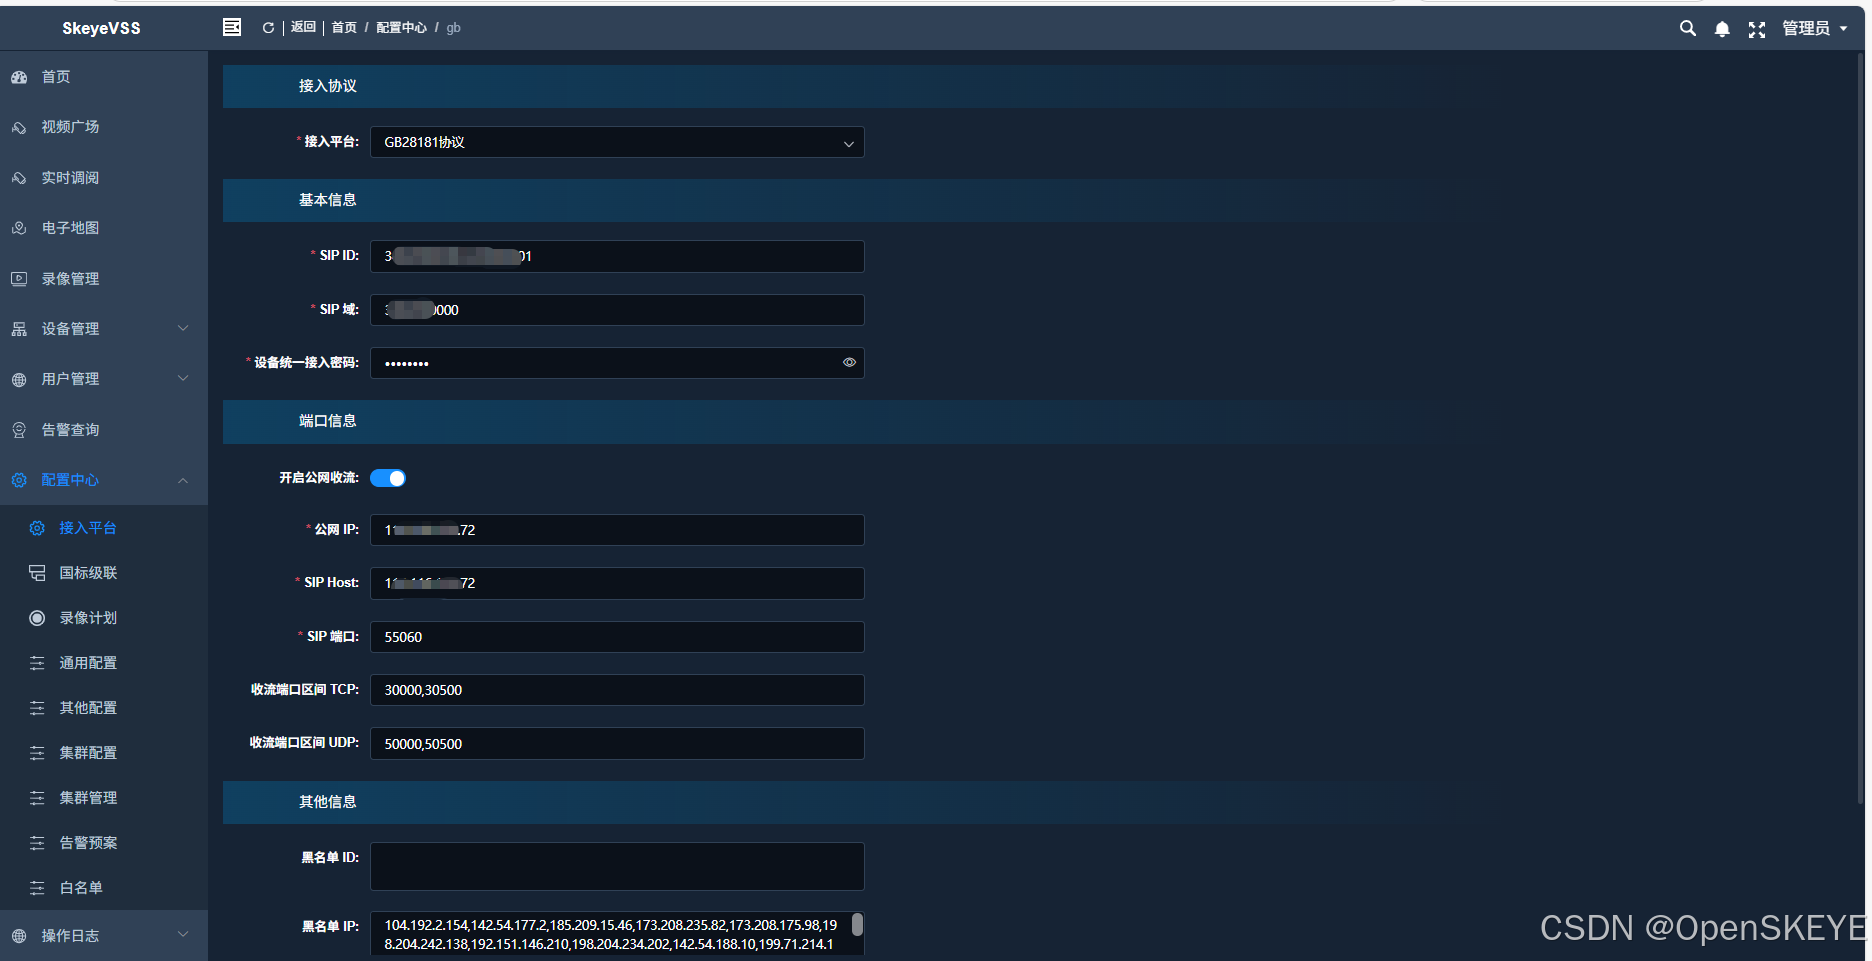Click the 用户管理 globe icon

19,379
